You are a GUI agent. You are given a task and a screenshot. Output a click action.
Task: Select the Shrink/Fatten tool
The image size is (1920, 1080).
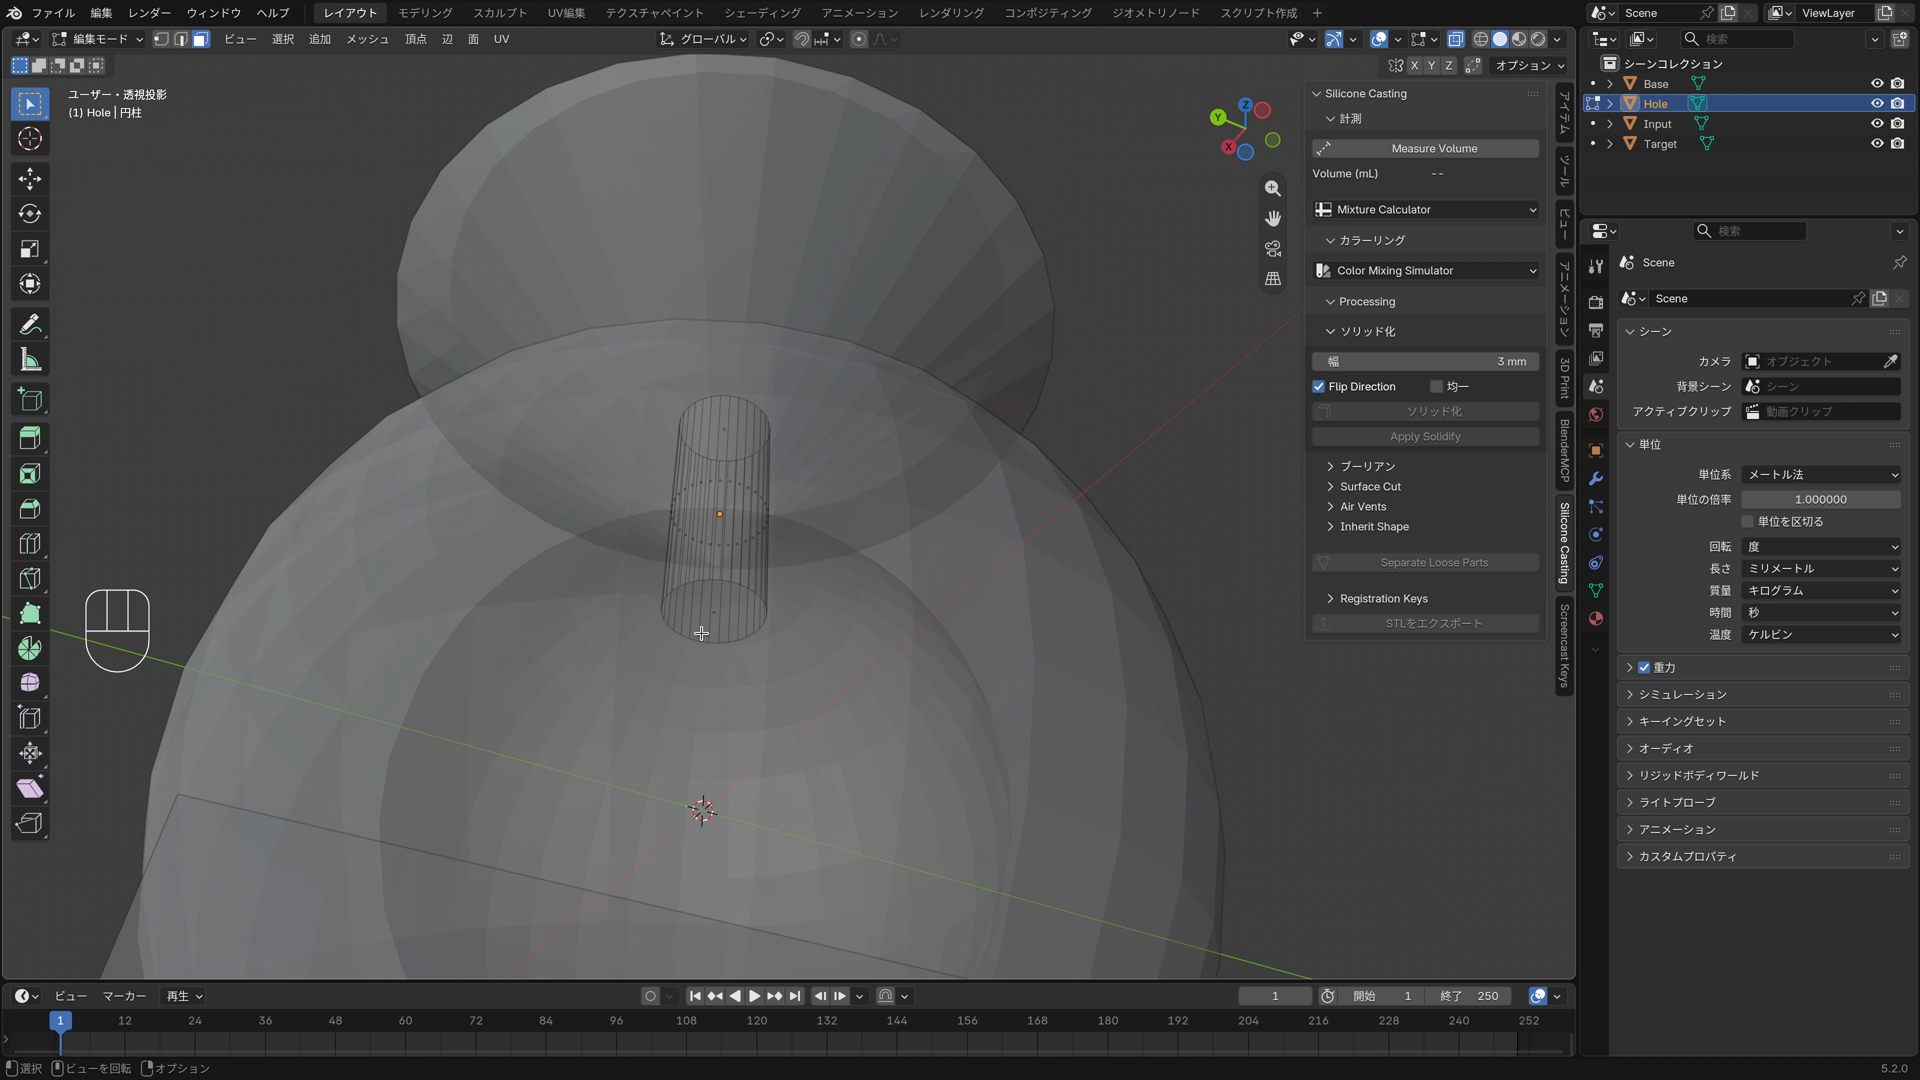[30, 753]
